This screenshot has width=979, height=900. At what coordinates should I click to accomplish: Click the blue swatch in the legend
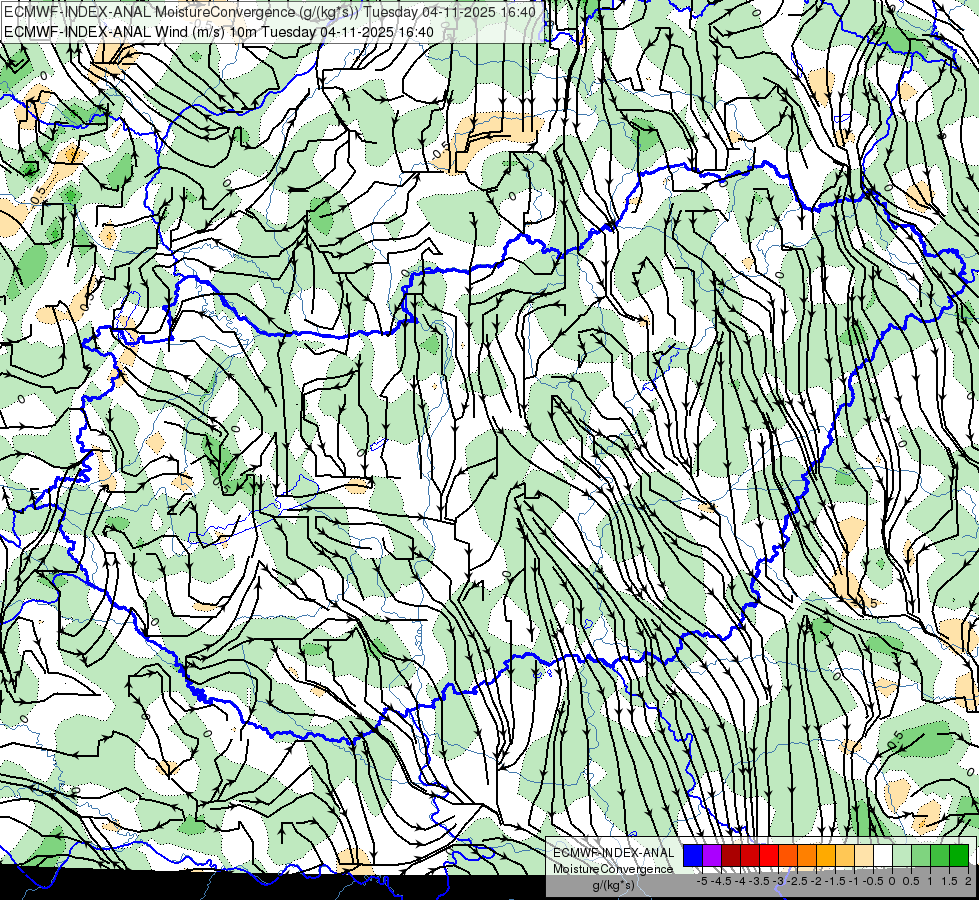pyautogui.click(x=693, y=855)
